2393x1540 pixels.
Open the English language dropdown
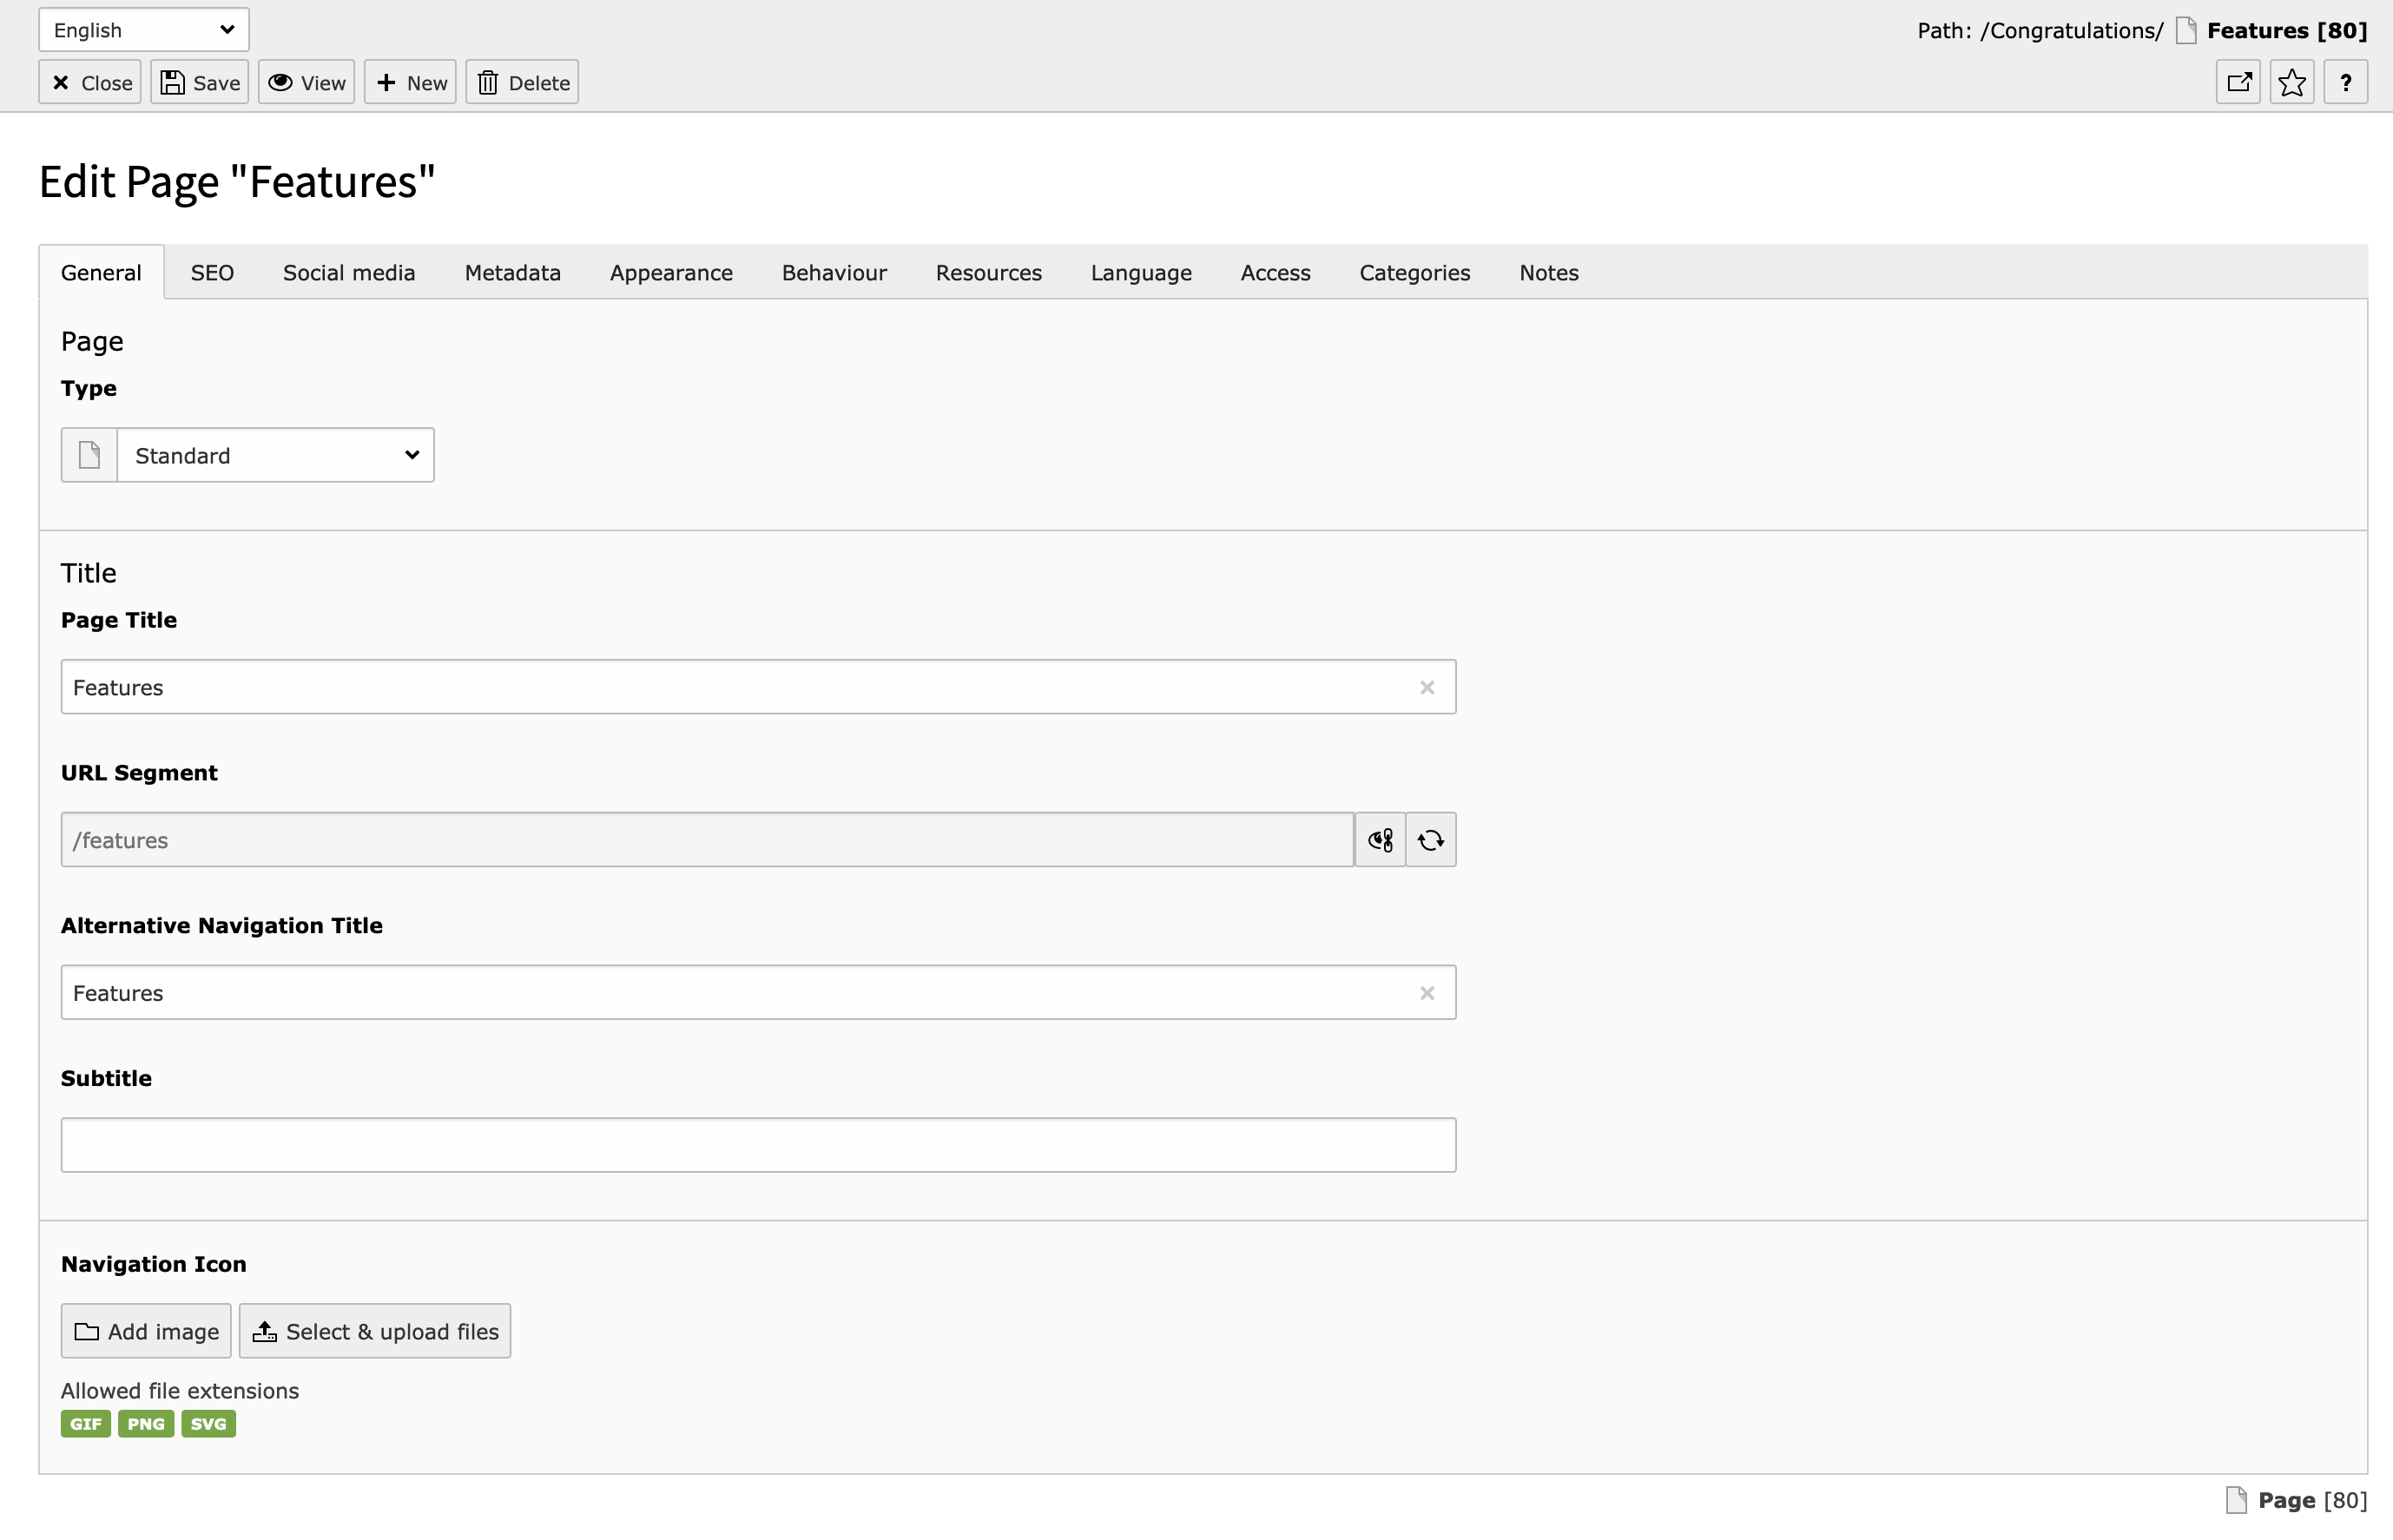[144, 30]
